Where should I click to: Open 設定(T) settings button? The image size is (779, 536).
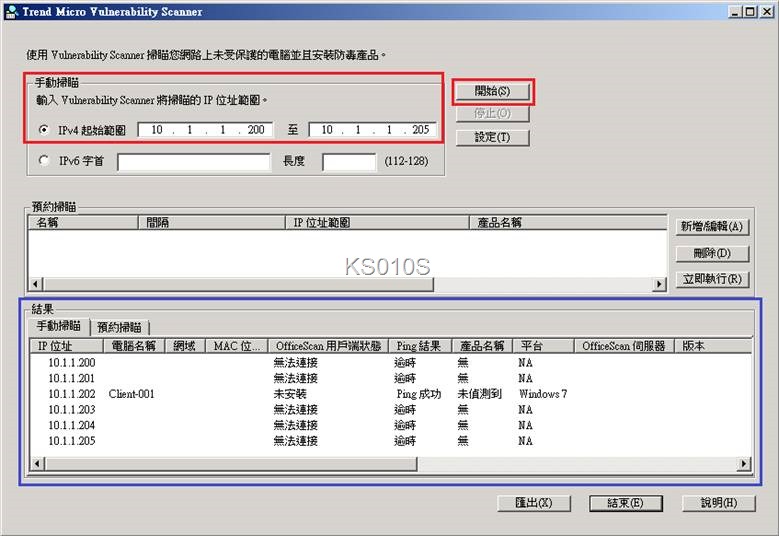point(491,137)
